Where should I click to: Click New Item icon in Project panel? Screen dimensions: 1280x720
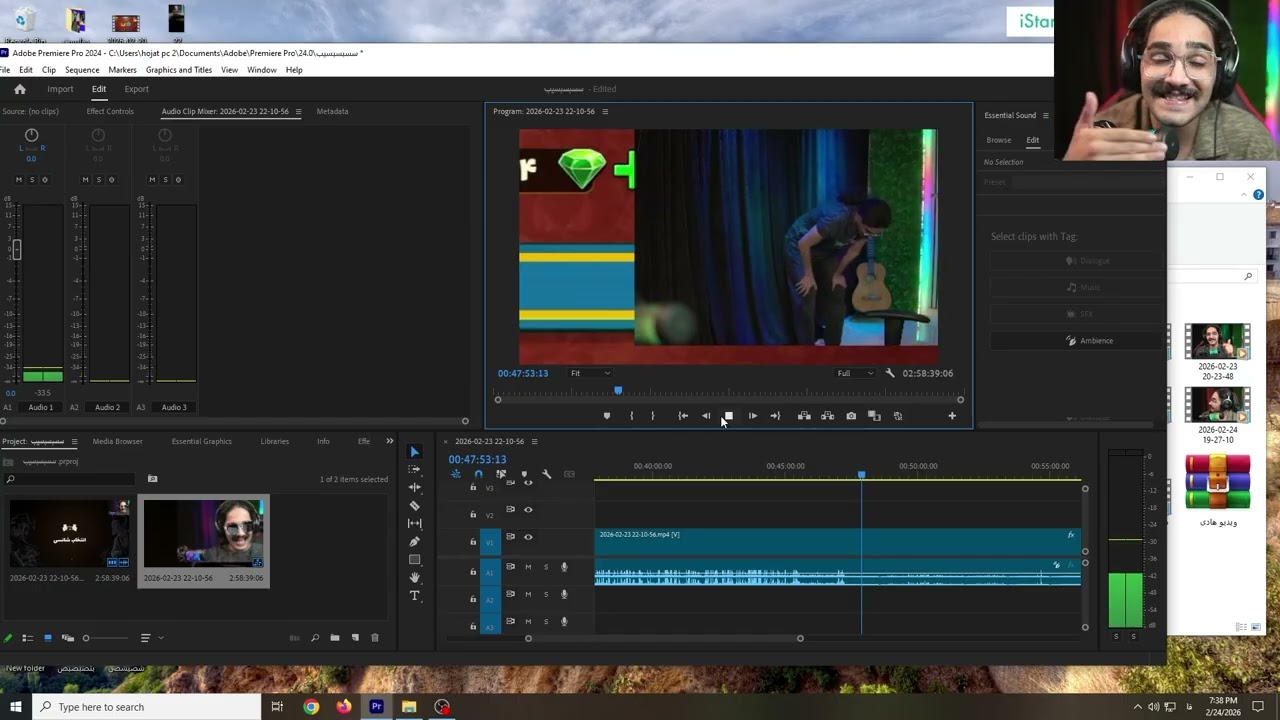coord(355,638)
